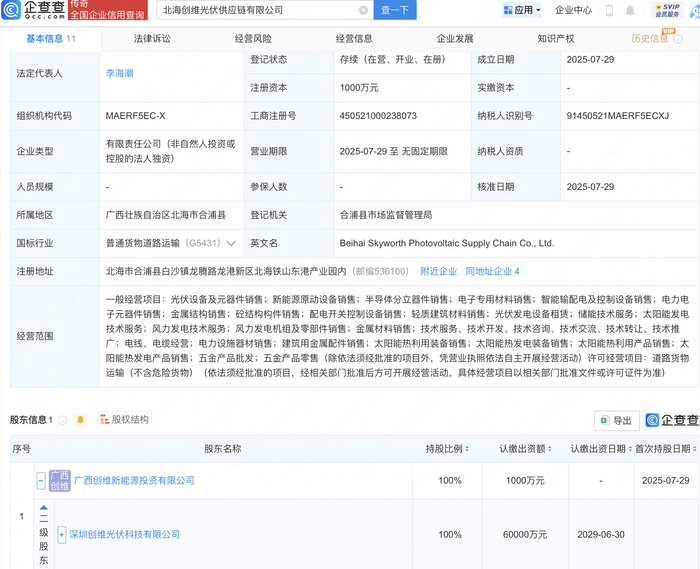Screen dimensions: 700x569
Task: Open the SVIP 会员服务 icon
Action: click(x=666, y=10)
